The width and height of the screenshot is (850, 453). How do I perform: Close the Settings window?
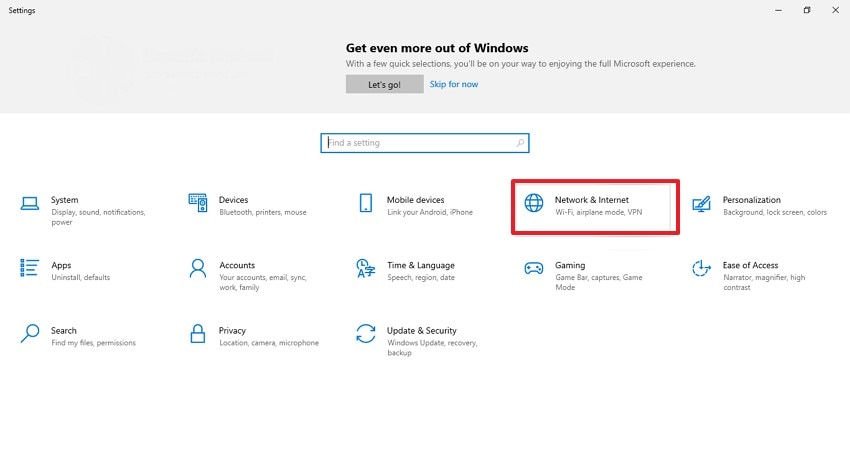tap(835, 10)
